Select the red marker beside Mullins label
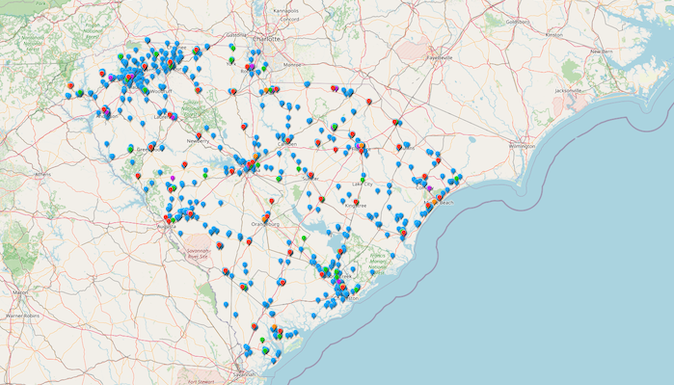The width and height of the screenshot is (674, 385). coord(399,147)
